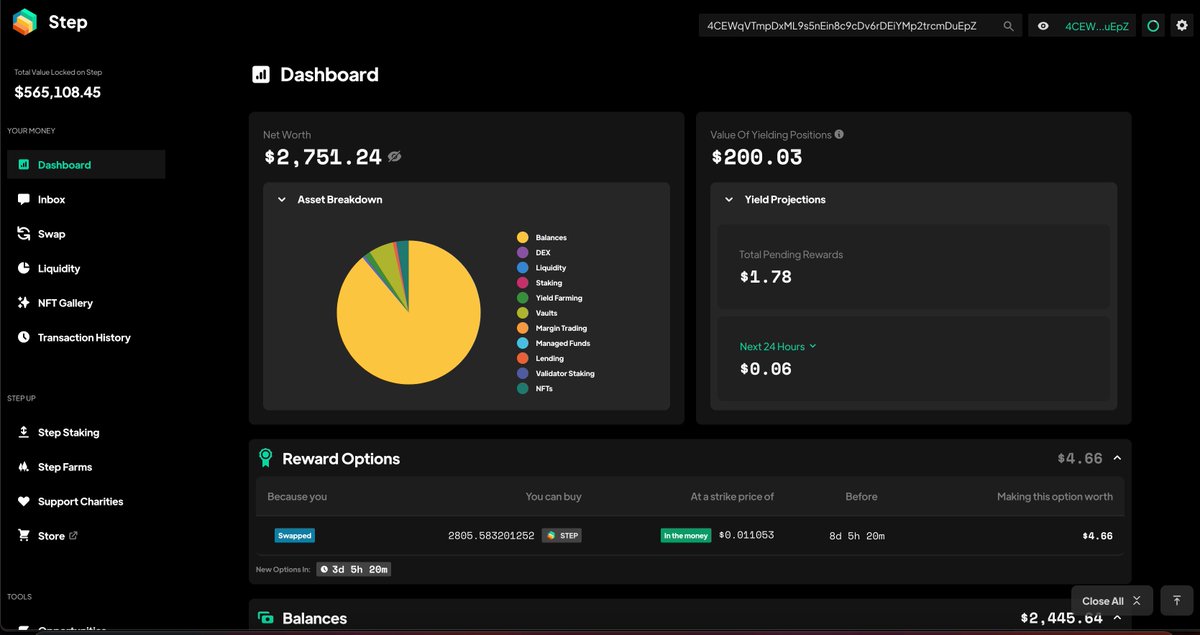Click the STEP token badge
This screenshot has height=635, width=1200.
562,535
